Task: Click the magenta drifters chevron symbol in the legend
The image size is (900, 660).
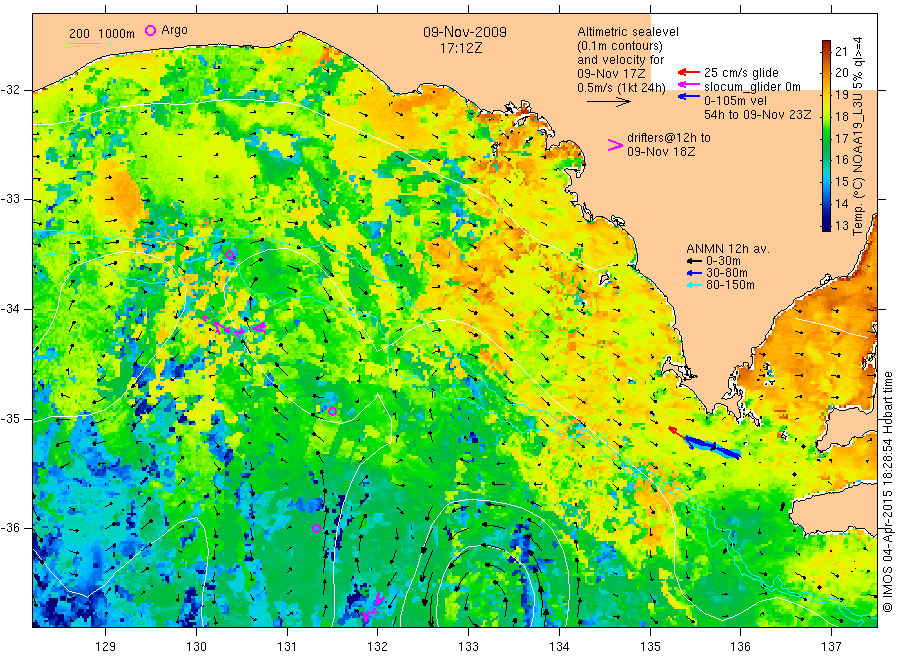Action: 615,145
